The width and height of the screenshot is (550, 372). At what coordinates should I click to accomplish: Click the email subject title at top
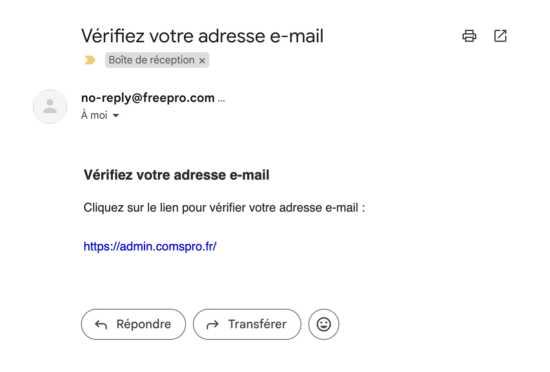point(202,36)
